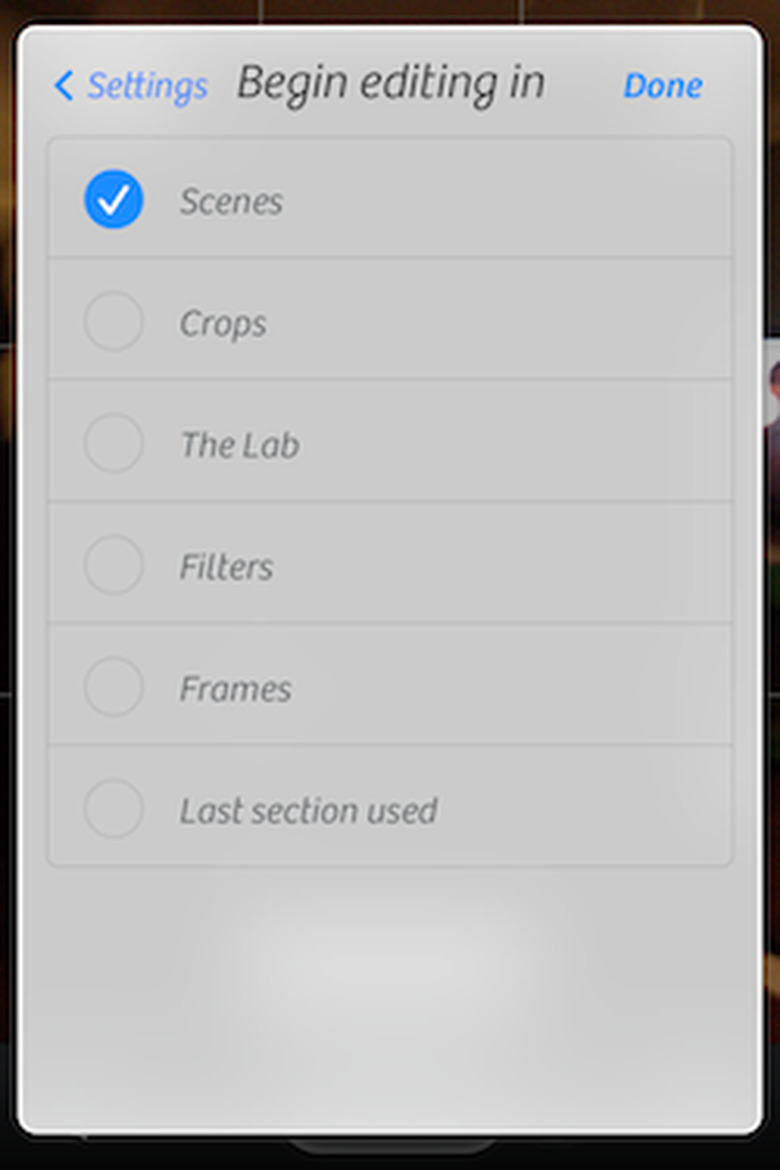Click the blue back chevron arrow
The height and width of the screenshot is (1170, 780).
click(x=64, y=86)
